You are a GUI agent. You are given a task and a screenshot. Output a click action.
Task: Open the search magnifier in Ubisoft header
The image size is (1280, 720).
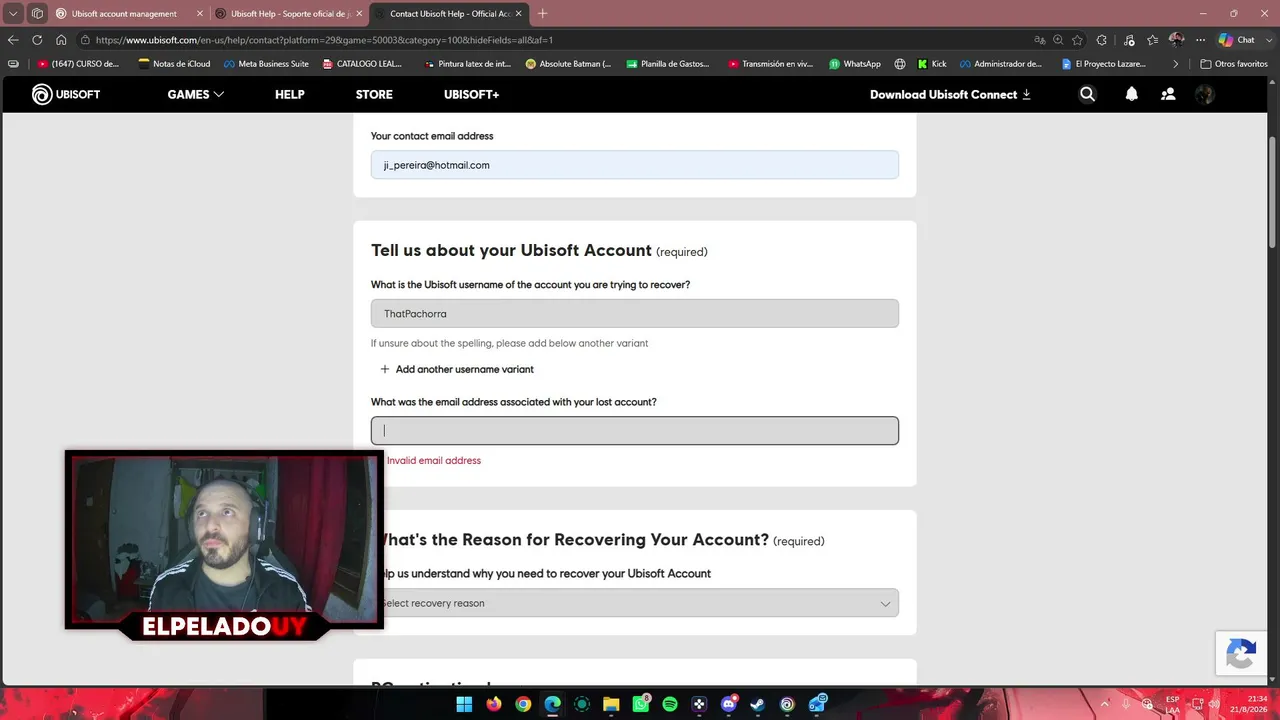[x=1087, y=94]
